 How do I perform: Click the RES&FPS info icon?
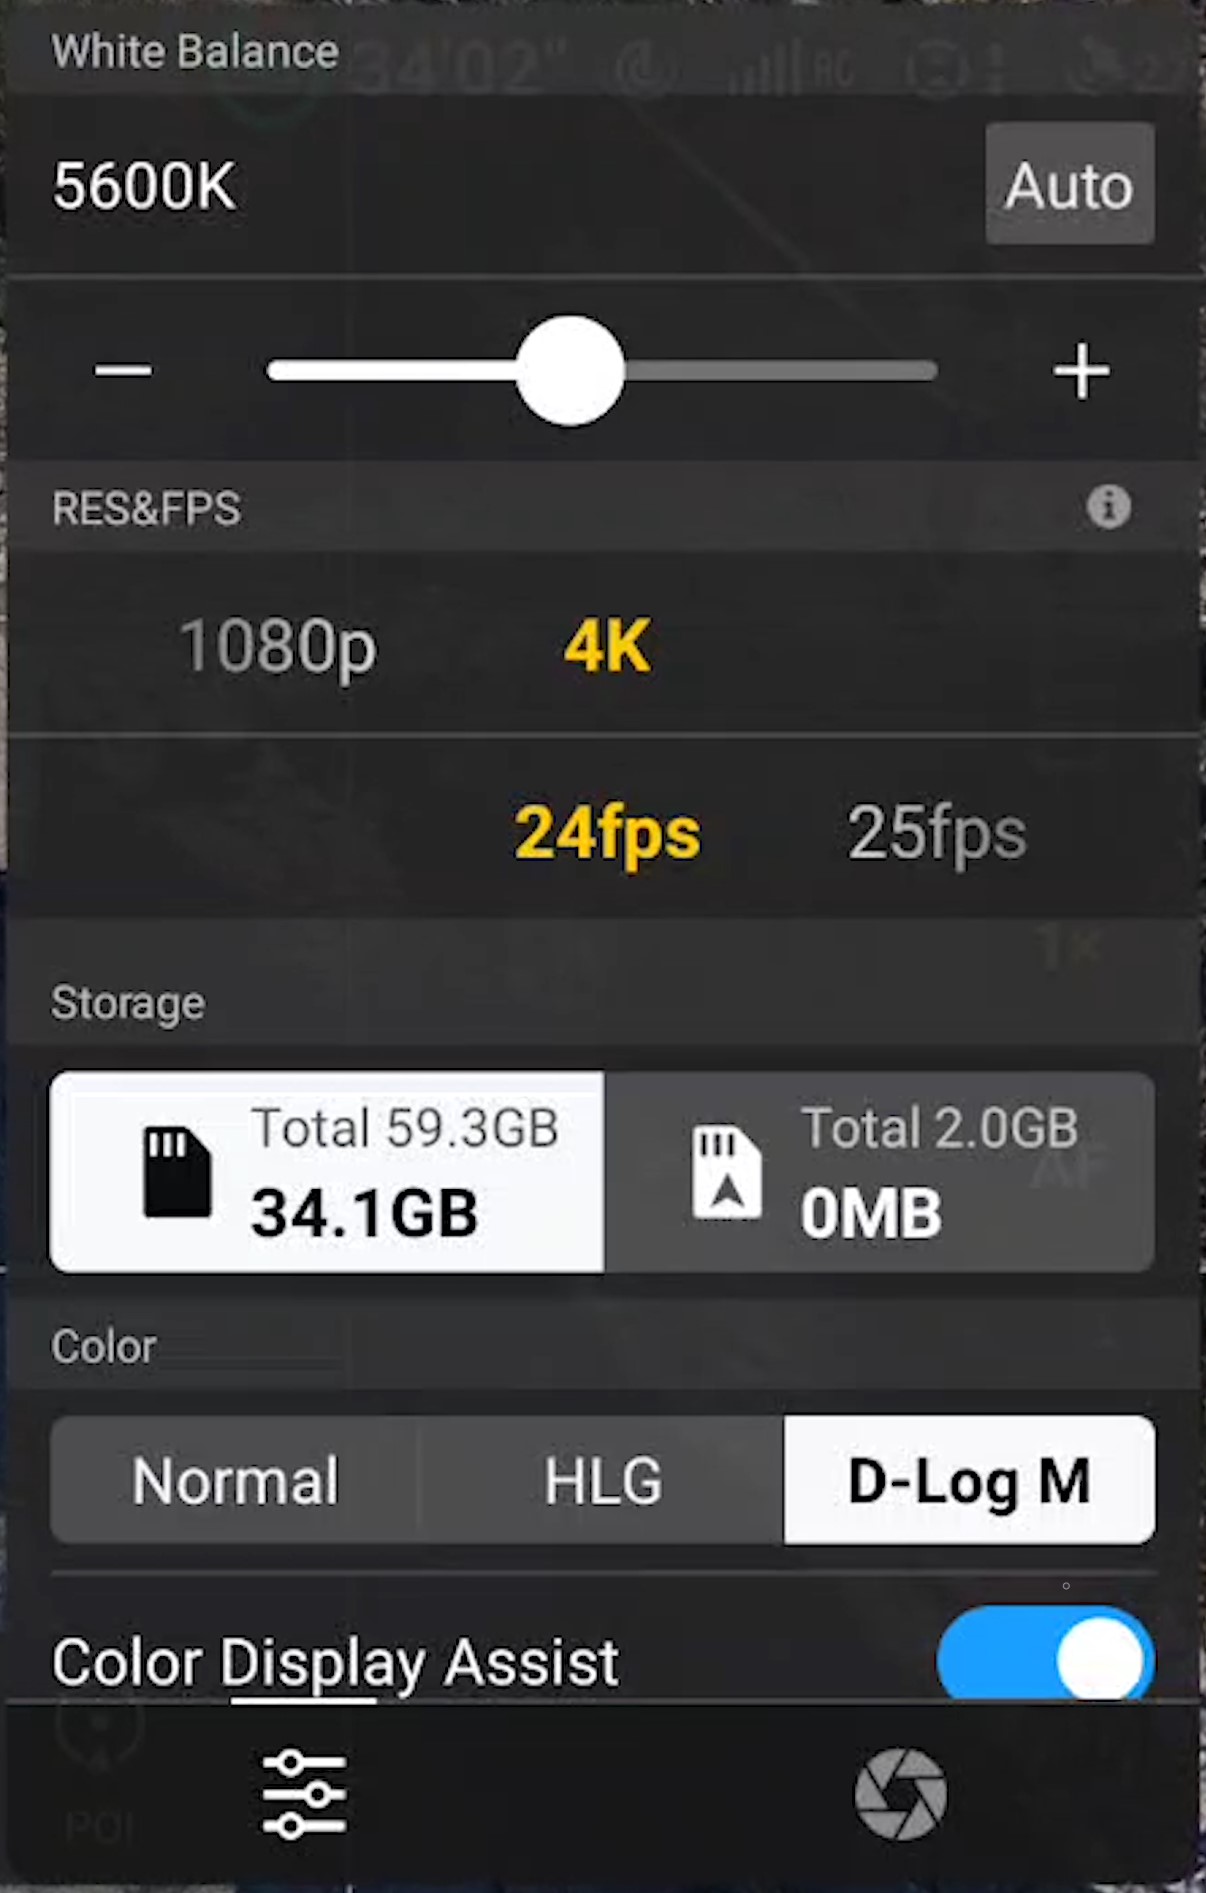(x=1108, y=507)
